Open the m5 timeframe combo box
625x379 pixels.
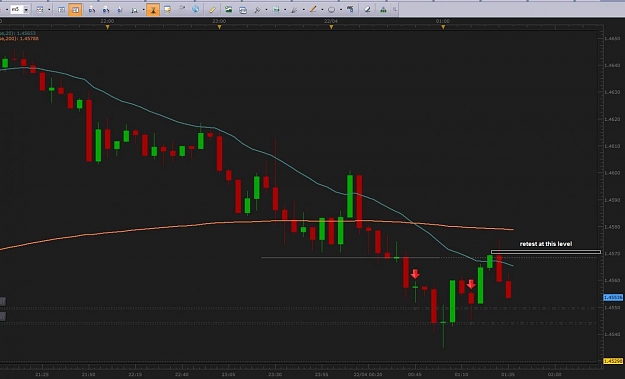click(x=20, y=10)
